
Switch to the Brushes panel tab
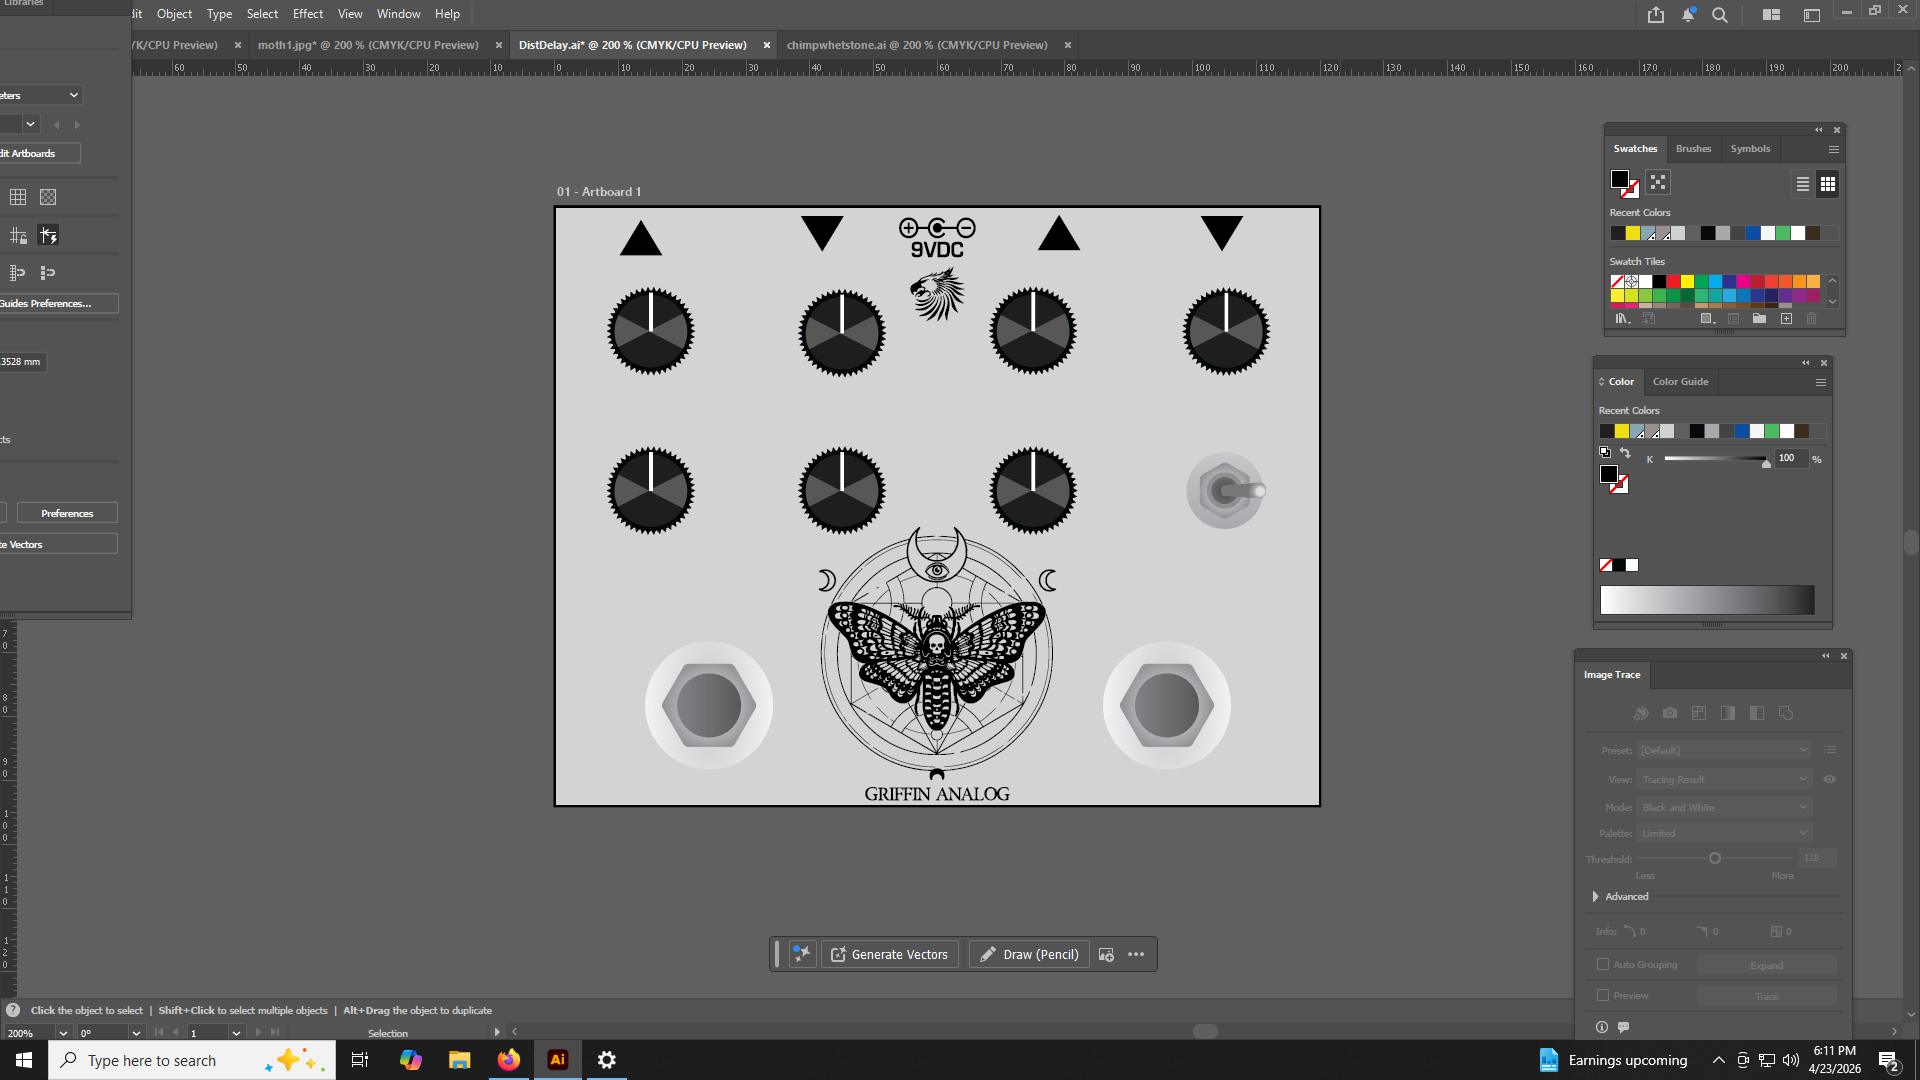pos(1693,149)
